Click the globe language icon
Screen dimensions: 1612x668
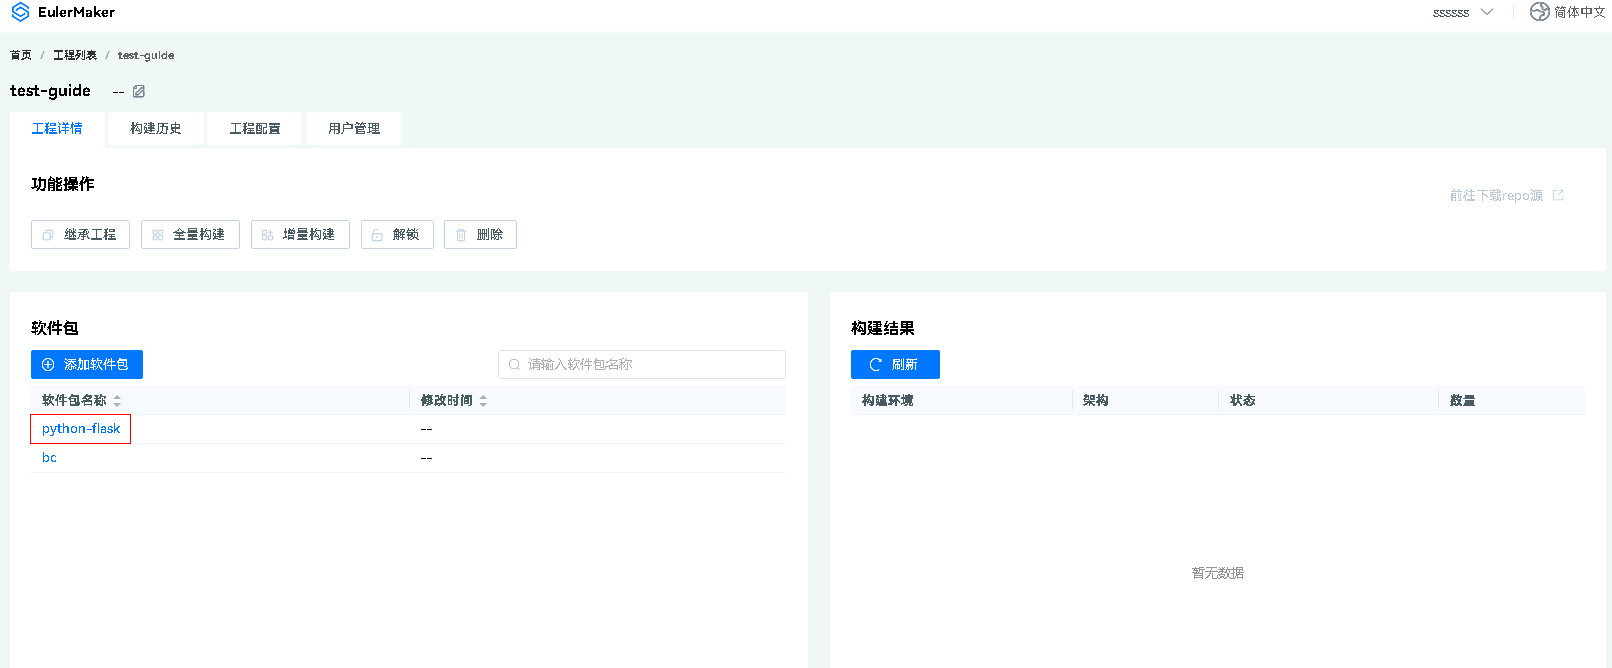click(1539, 12)
